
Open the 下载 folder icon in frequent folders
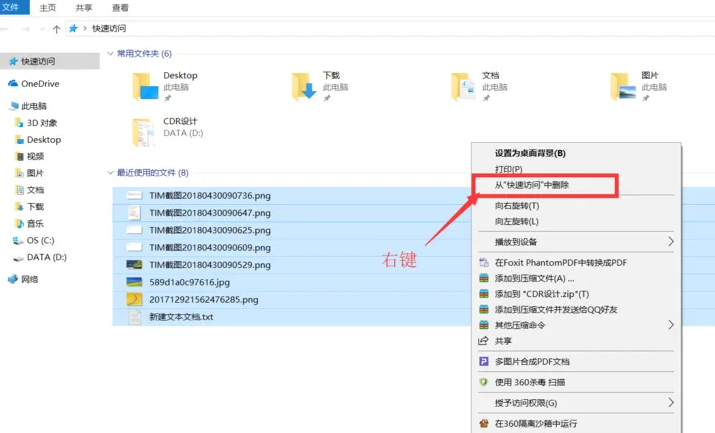click(x=304, y=87)
